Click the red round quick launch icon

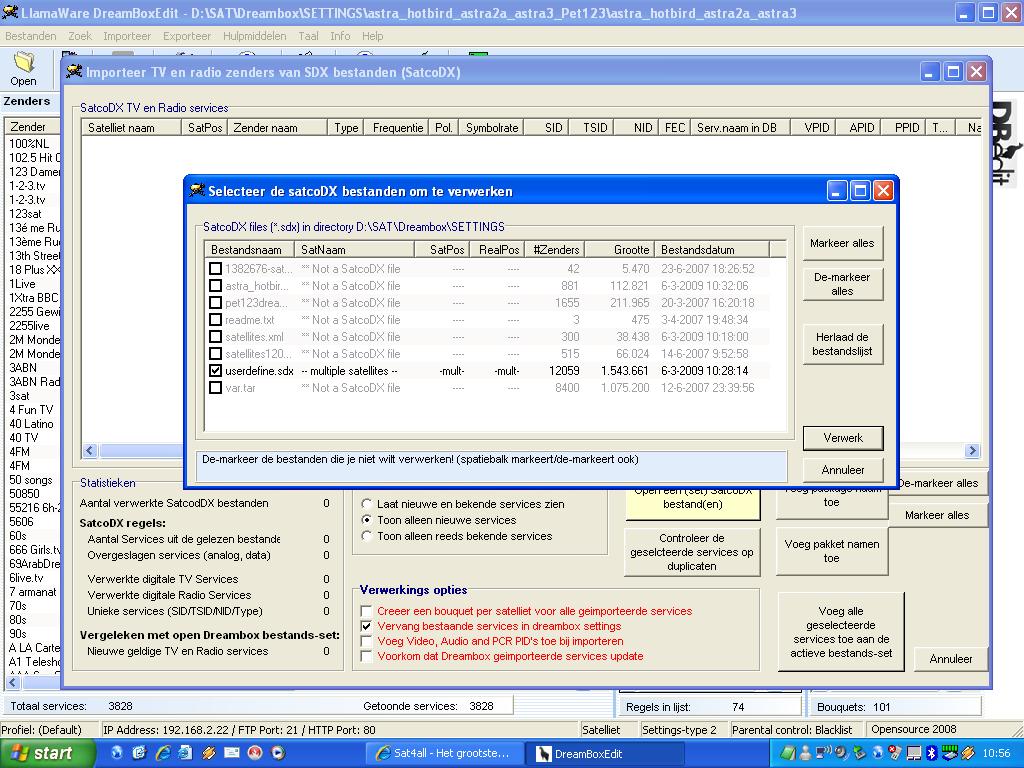pos(255,753)
